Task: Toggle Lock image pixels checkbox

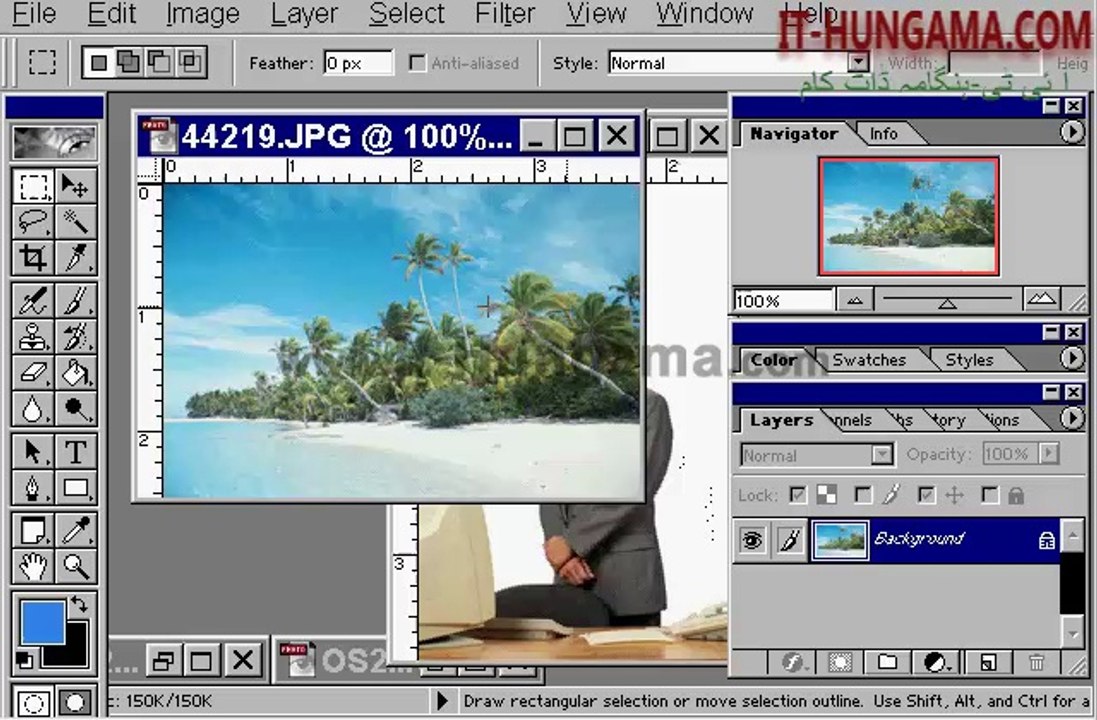Action: click(x=863, y=495)
